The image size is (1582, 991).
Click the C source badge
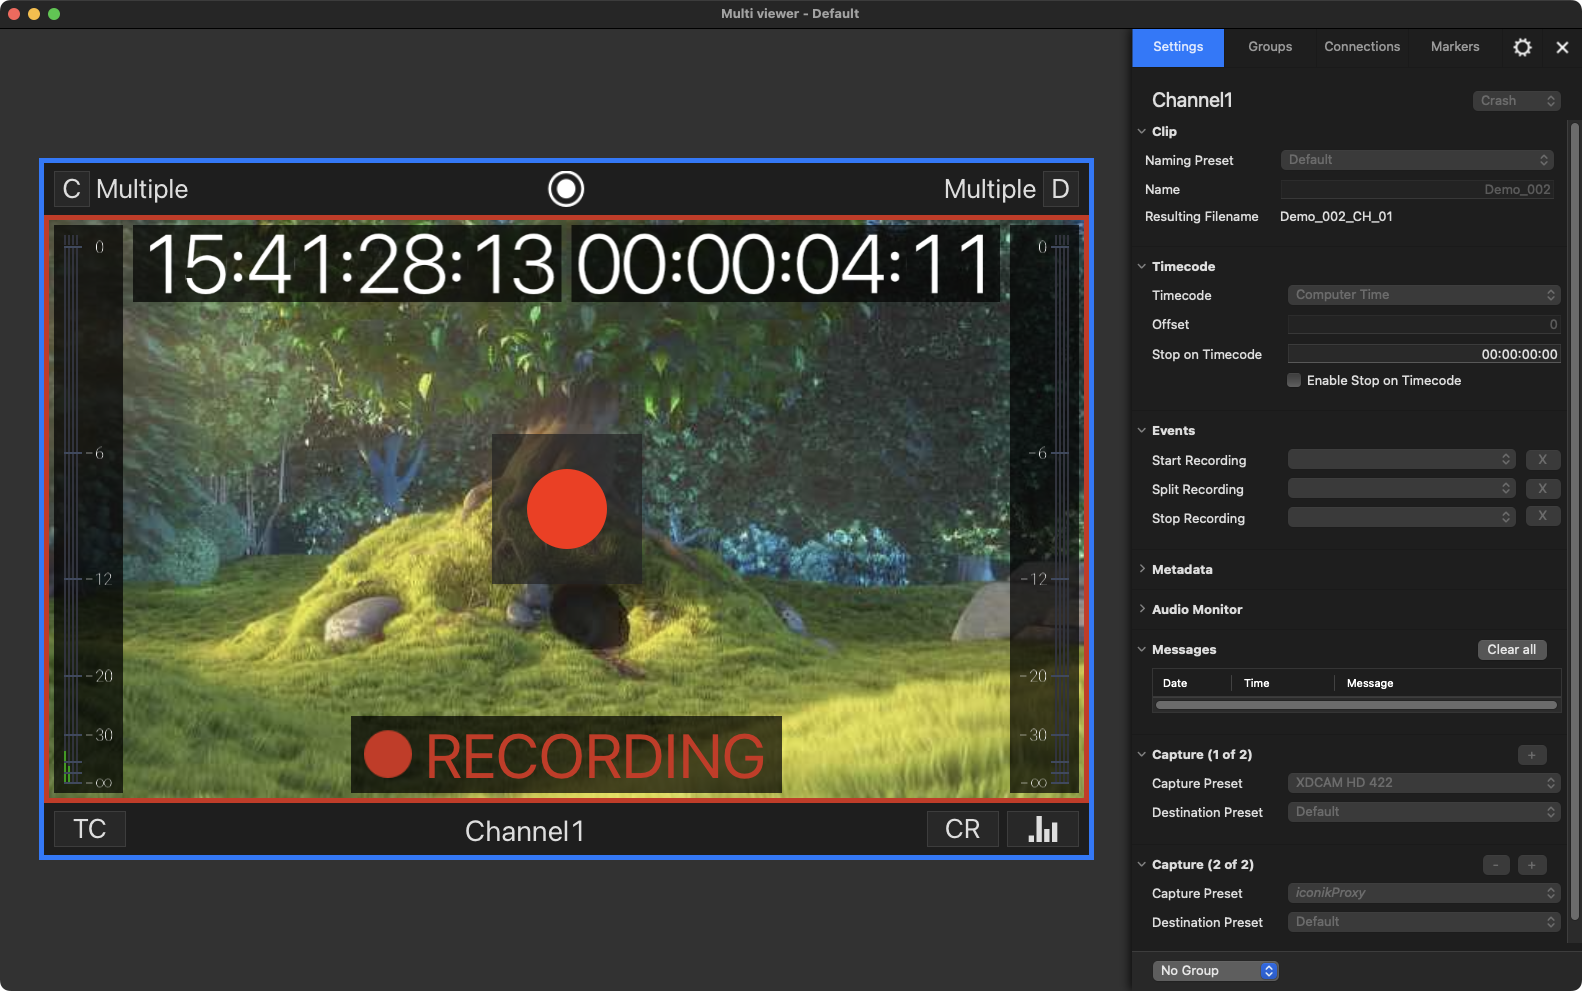pos(71,189)
